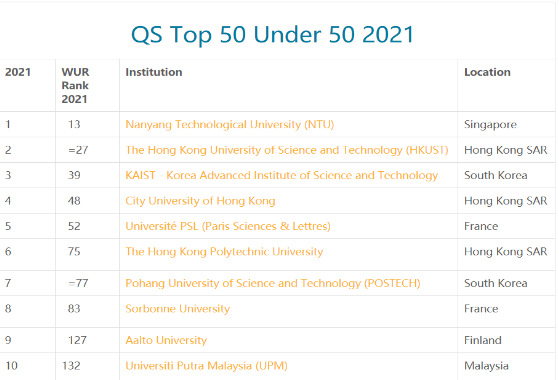The image size is (559, 380).
Task: Click the Location column header
Action: click(x=487, y=72)
